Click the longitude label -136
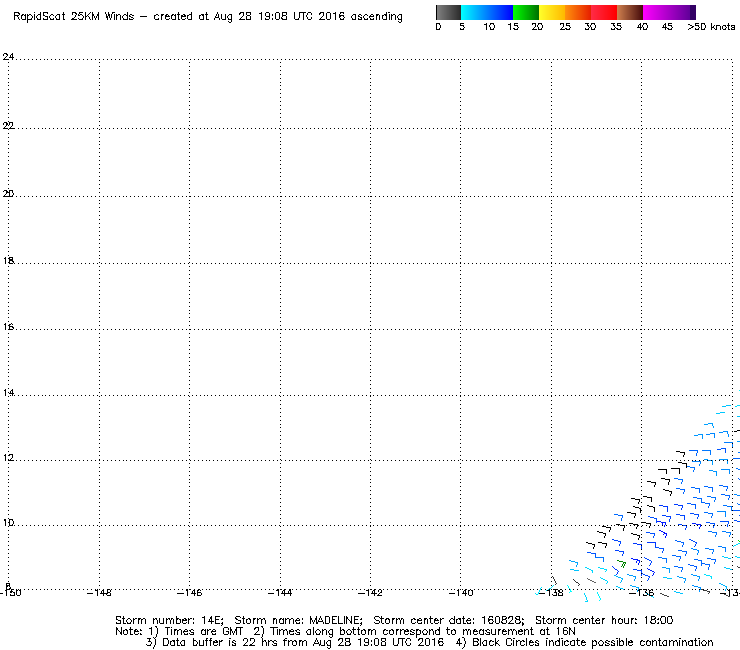The width and height of the screenshot is (740, 650). pyautogui.click(x=641, y=593)
